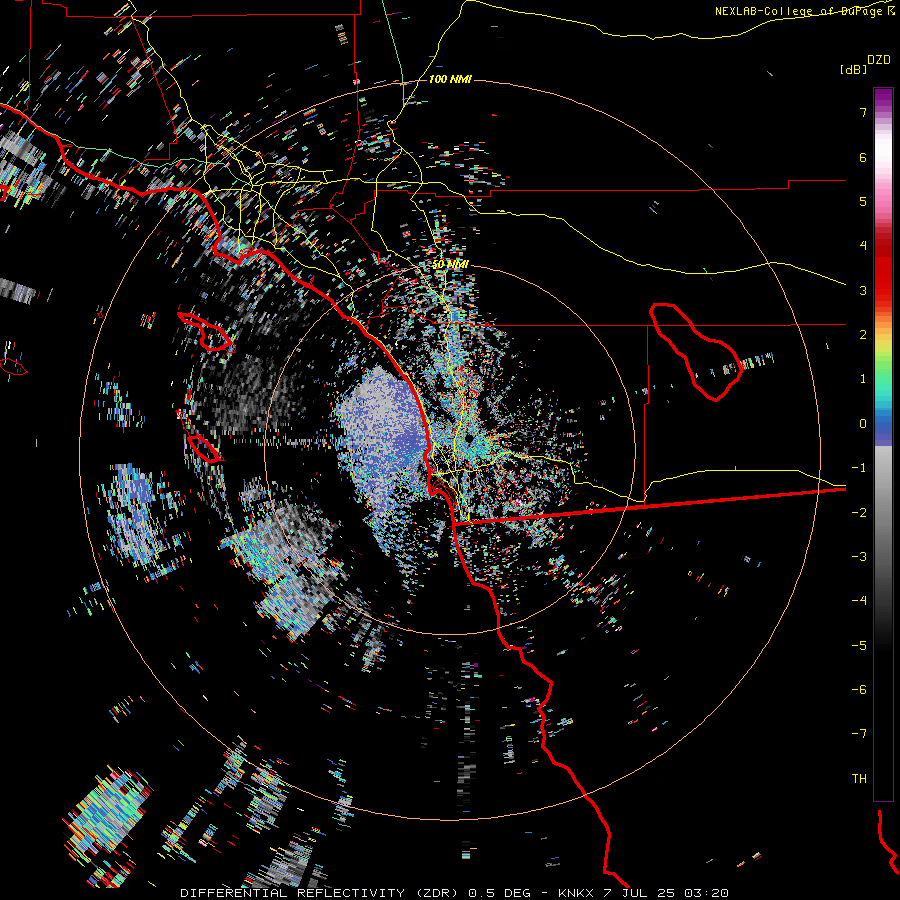Select the 0 value on the color scale

(863, 424)
